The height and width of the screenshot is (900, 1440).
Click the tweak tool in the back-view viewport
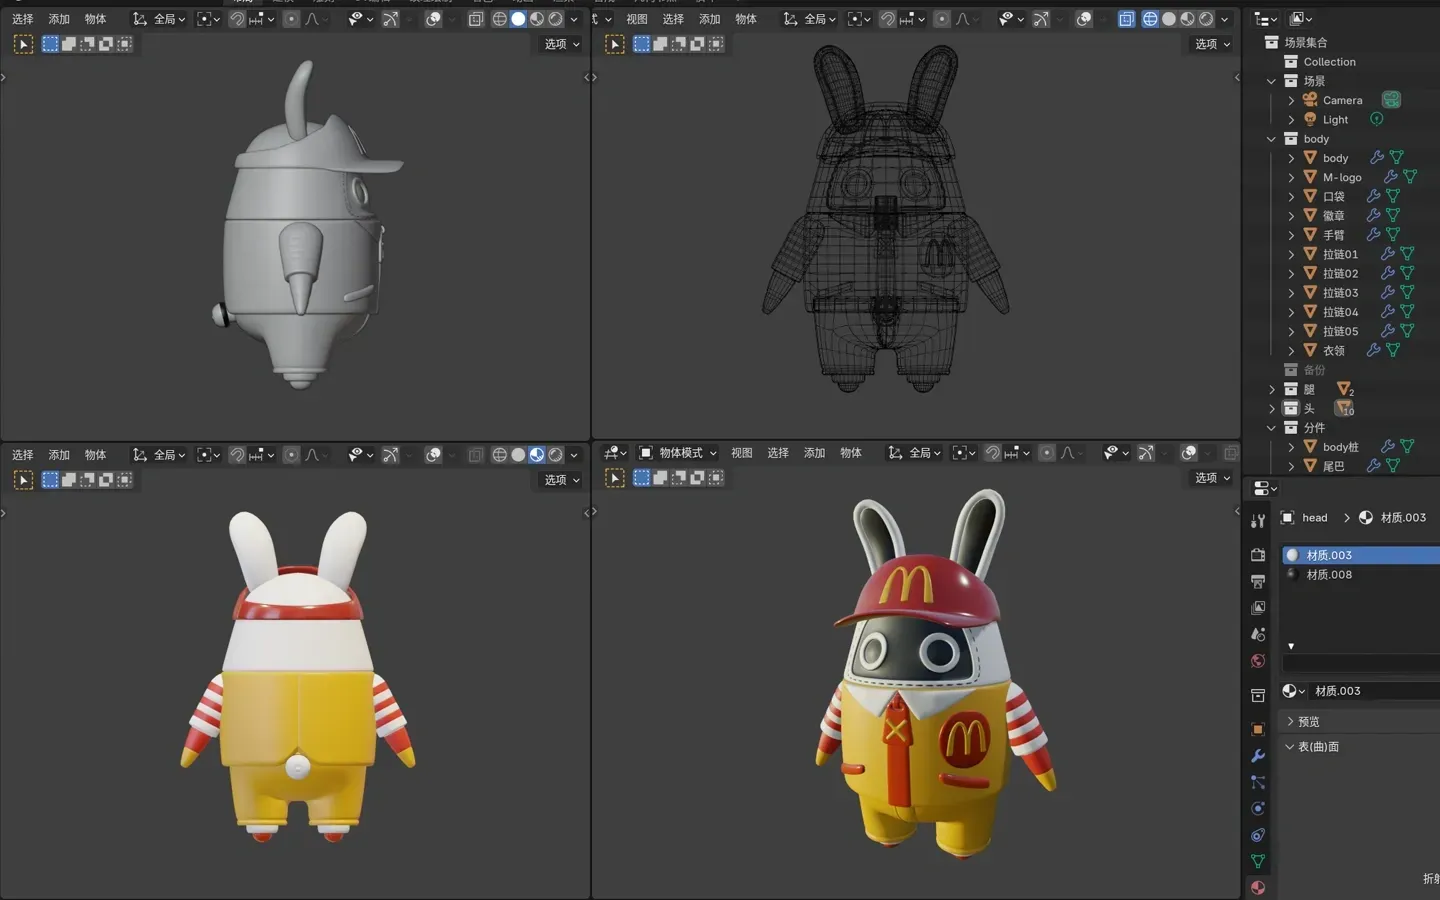point(23,480)
